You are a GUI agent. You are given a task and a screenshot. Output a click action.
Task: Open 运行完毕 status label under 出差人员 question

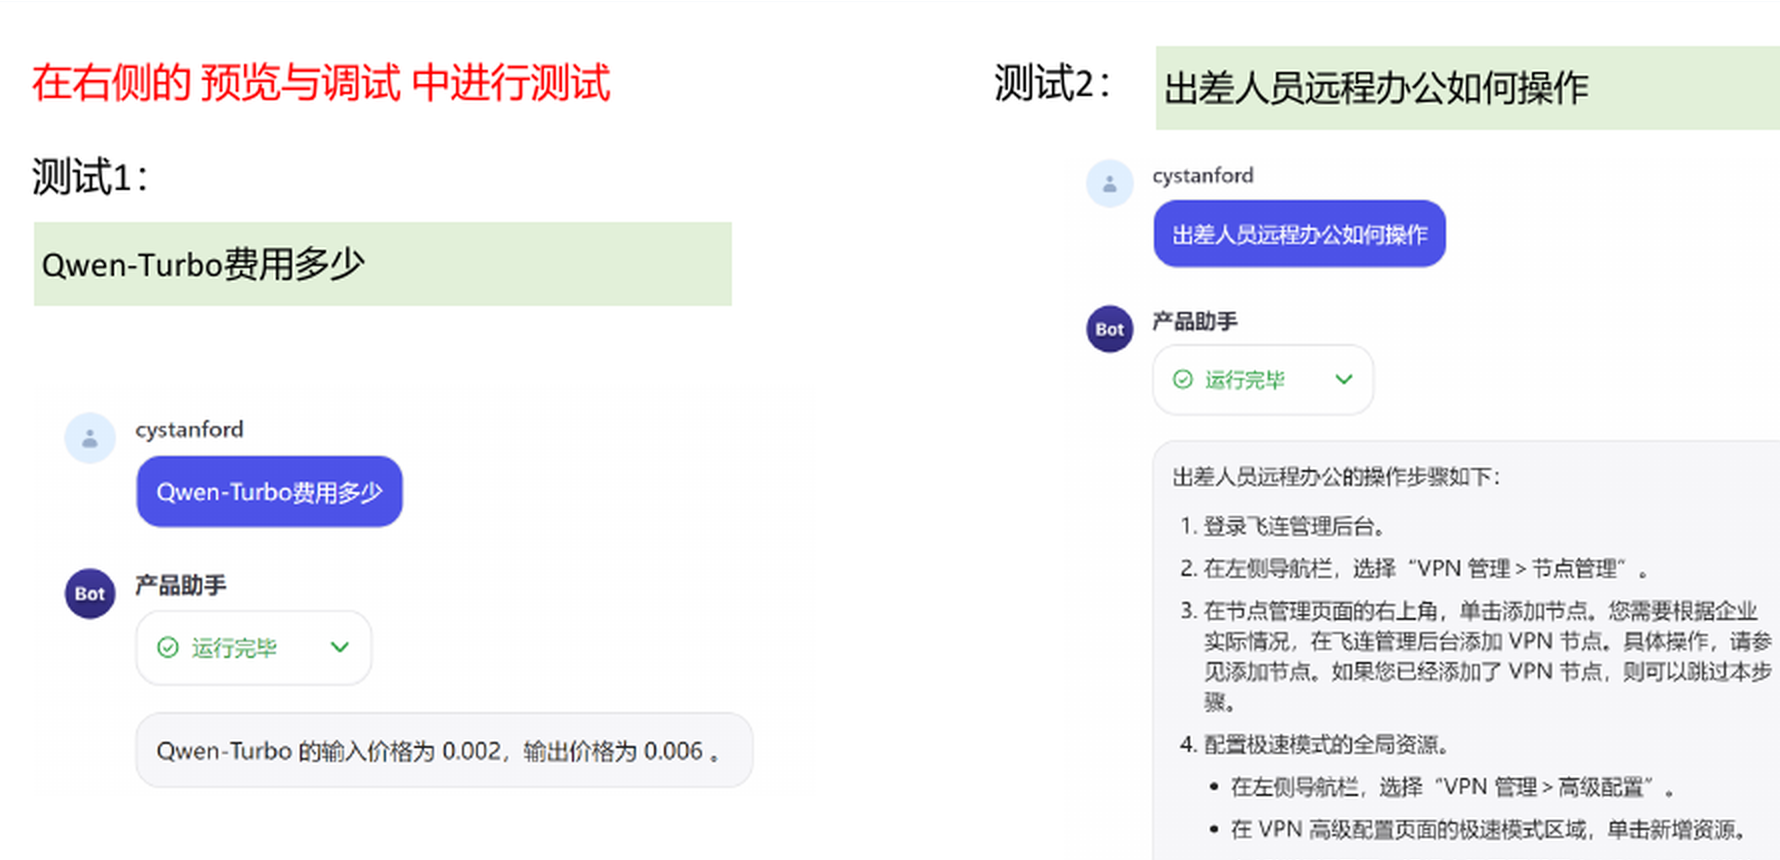tap(1245, 380)
